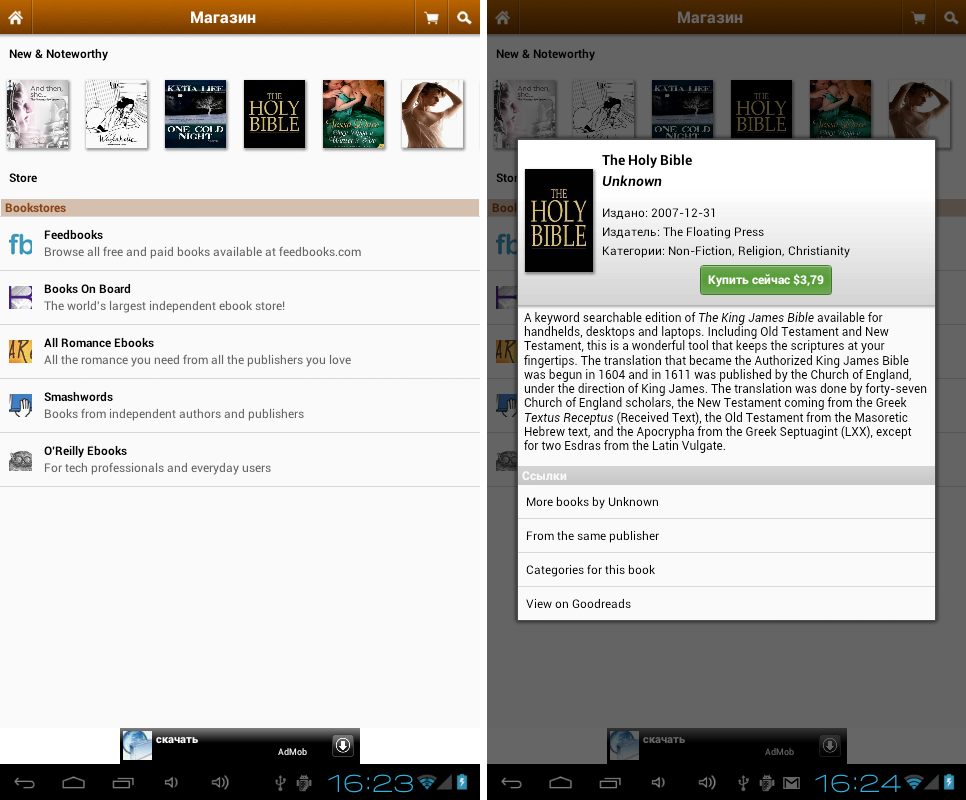The height and width of the screenshot is (800, 966).
Task: Click the Feedbooks fb logo icon
Action: (x=20, y=244)
